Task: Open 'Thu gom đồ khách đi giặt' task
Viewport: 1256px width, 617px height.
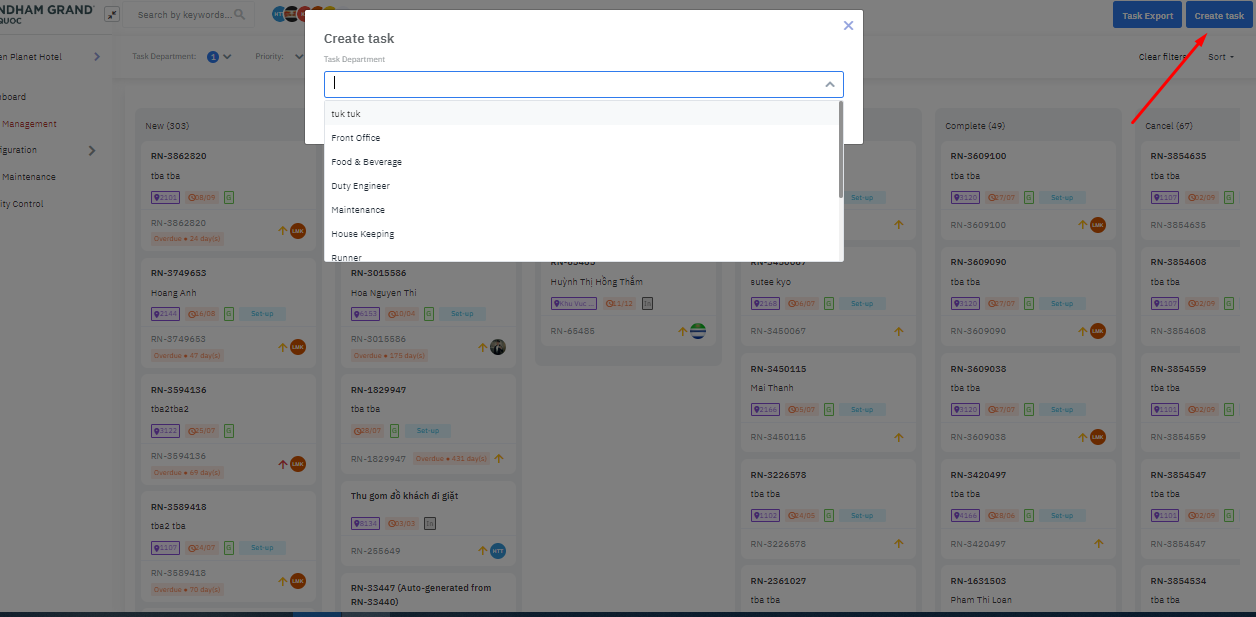Action: (405, 496)
